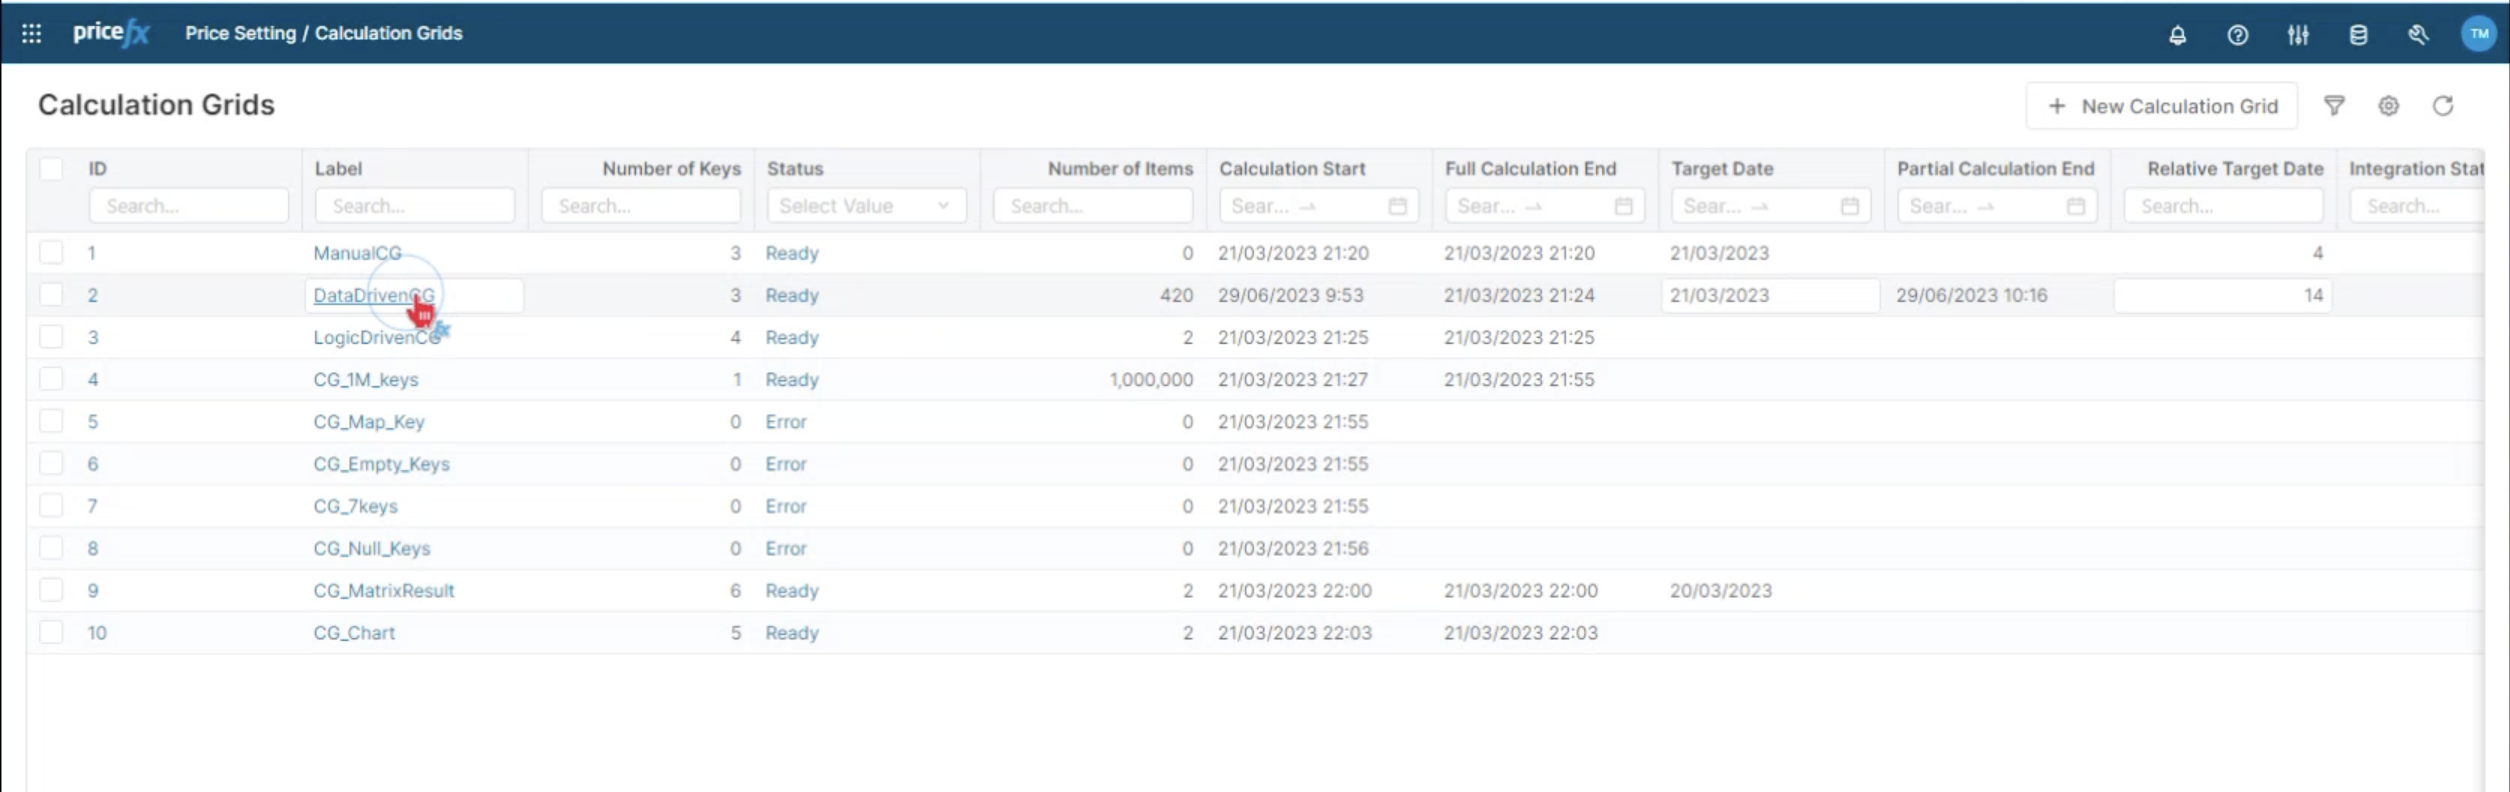The height and width of the screenshot is (792, 2510).
Task: Open the TM user avatar menu
Action: click(x=2478, y=34)
